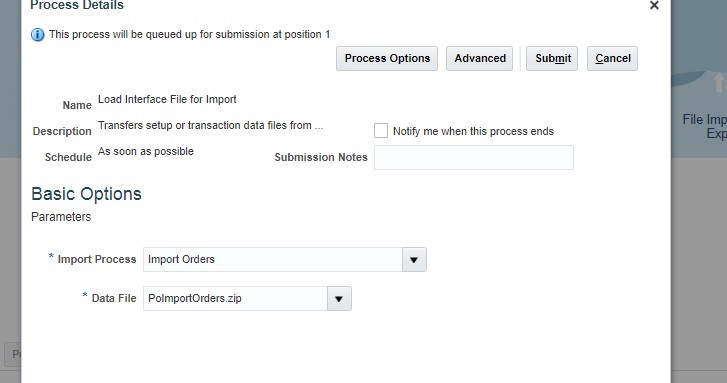Select the Load Interface File for Import name

click(x=167, y=100)
